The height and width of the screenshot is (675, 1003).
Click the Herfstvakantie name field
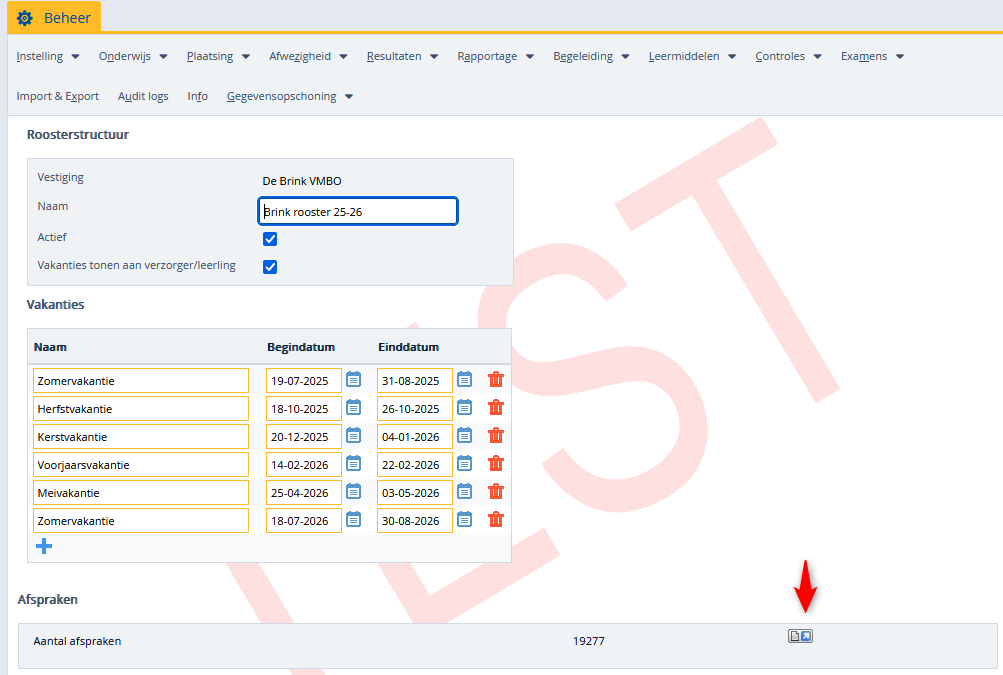click(141, 408)
